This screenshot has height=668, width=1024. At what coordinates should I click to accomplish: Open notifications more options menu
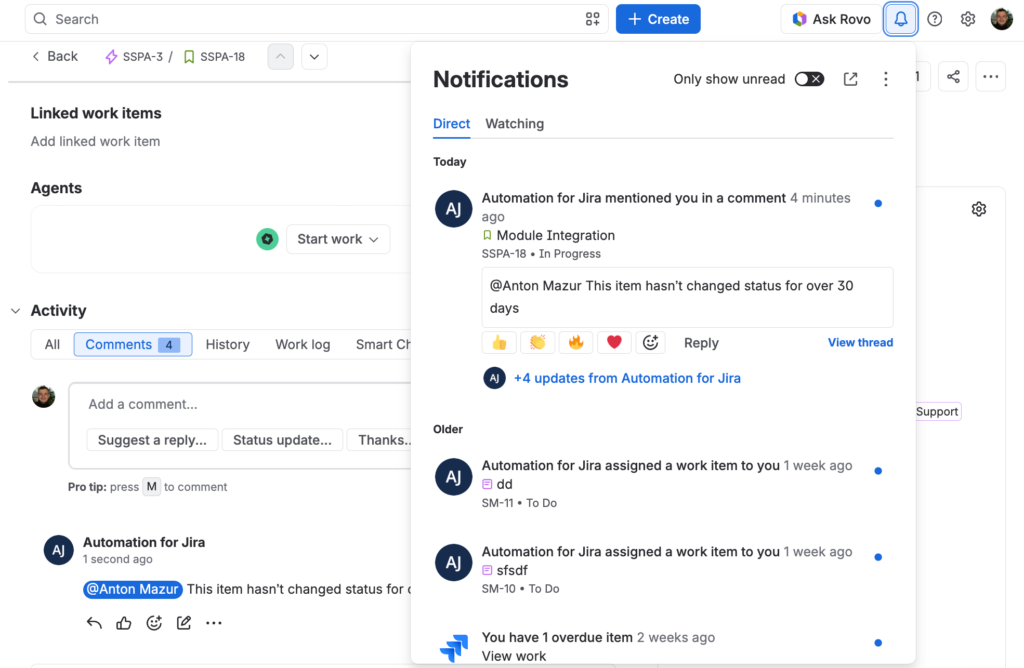click(886, 79)
